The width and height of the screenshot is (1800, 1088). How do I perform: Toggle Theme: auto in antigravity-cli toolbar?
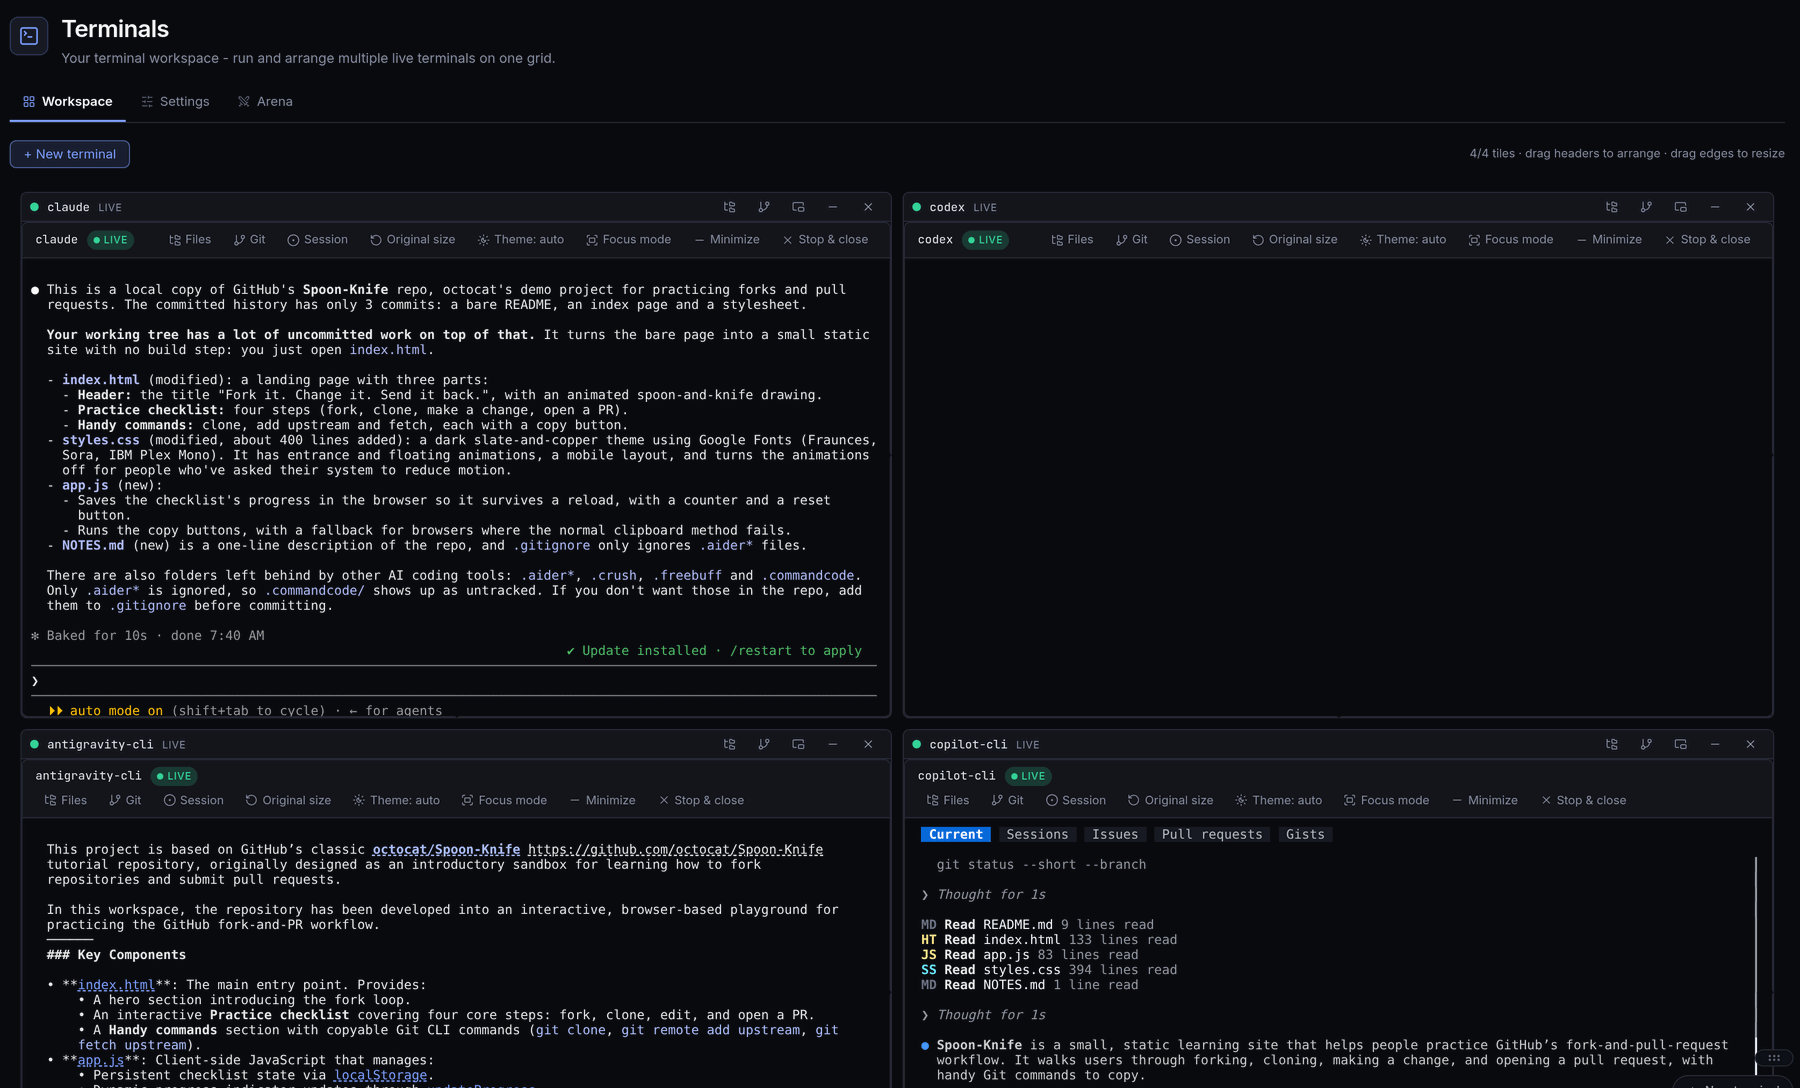397,800
